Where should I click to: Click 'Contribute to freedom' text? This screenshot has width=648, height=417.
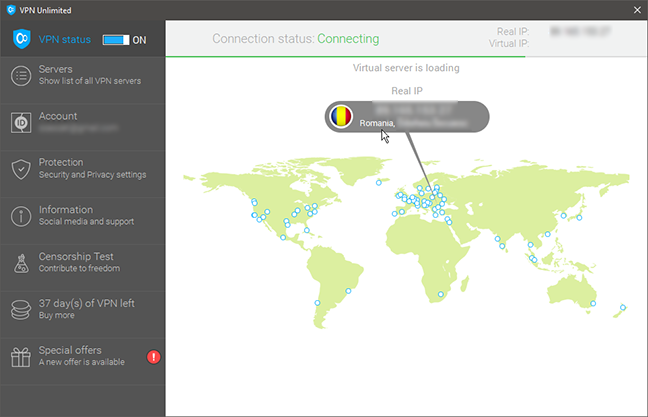point(79,268)
